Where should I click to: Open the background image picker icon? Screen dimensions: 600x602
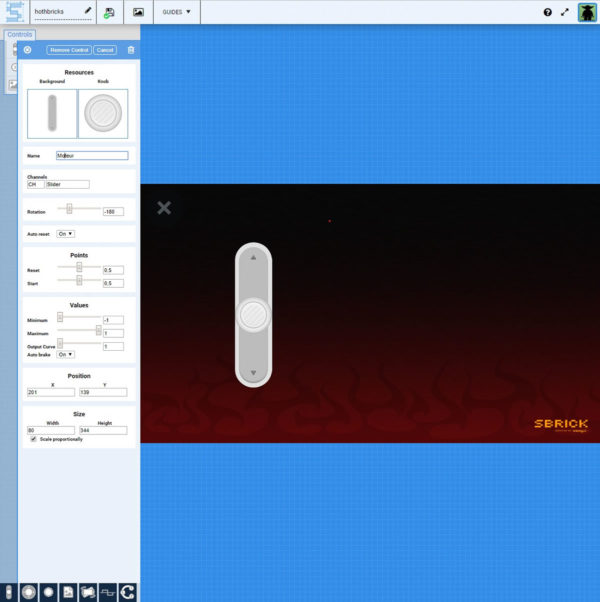coord(138,12)
